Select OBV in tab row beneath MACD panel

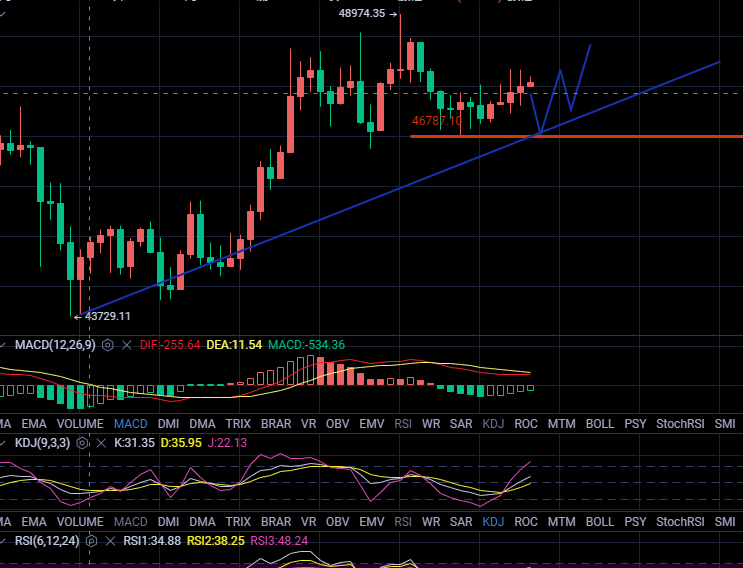click(x=337, y=424)
